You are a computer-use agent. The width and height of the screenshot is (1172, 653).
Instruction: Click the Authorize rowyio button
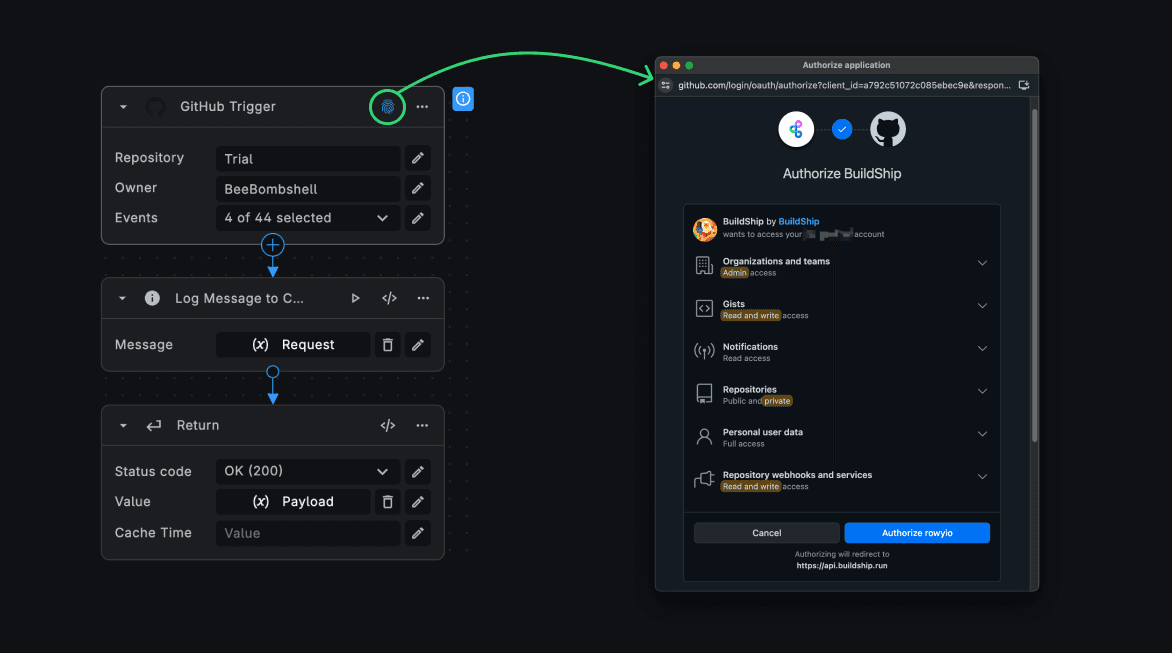point(916,532)
